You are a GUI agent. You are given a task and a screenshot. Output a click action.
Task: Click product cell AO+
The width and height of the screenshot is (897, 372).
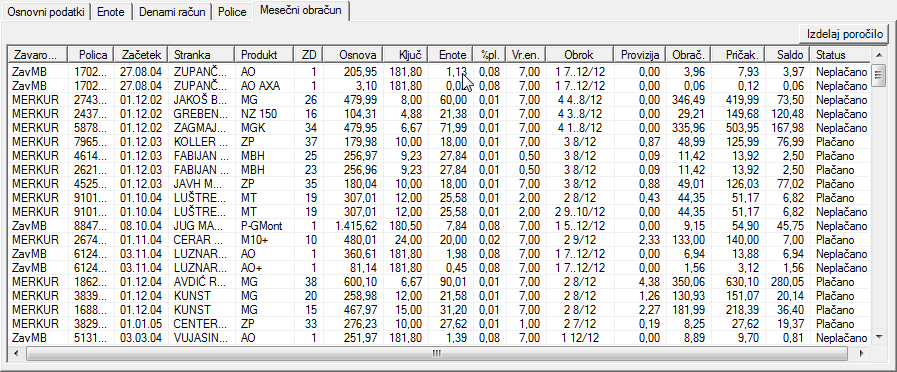tap(252, 268)
